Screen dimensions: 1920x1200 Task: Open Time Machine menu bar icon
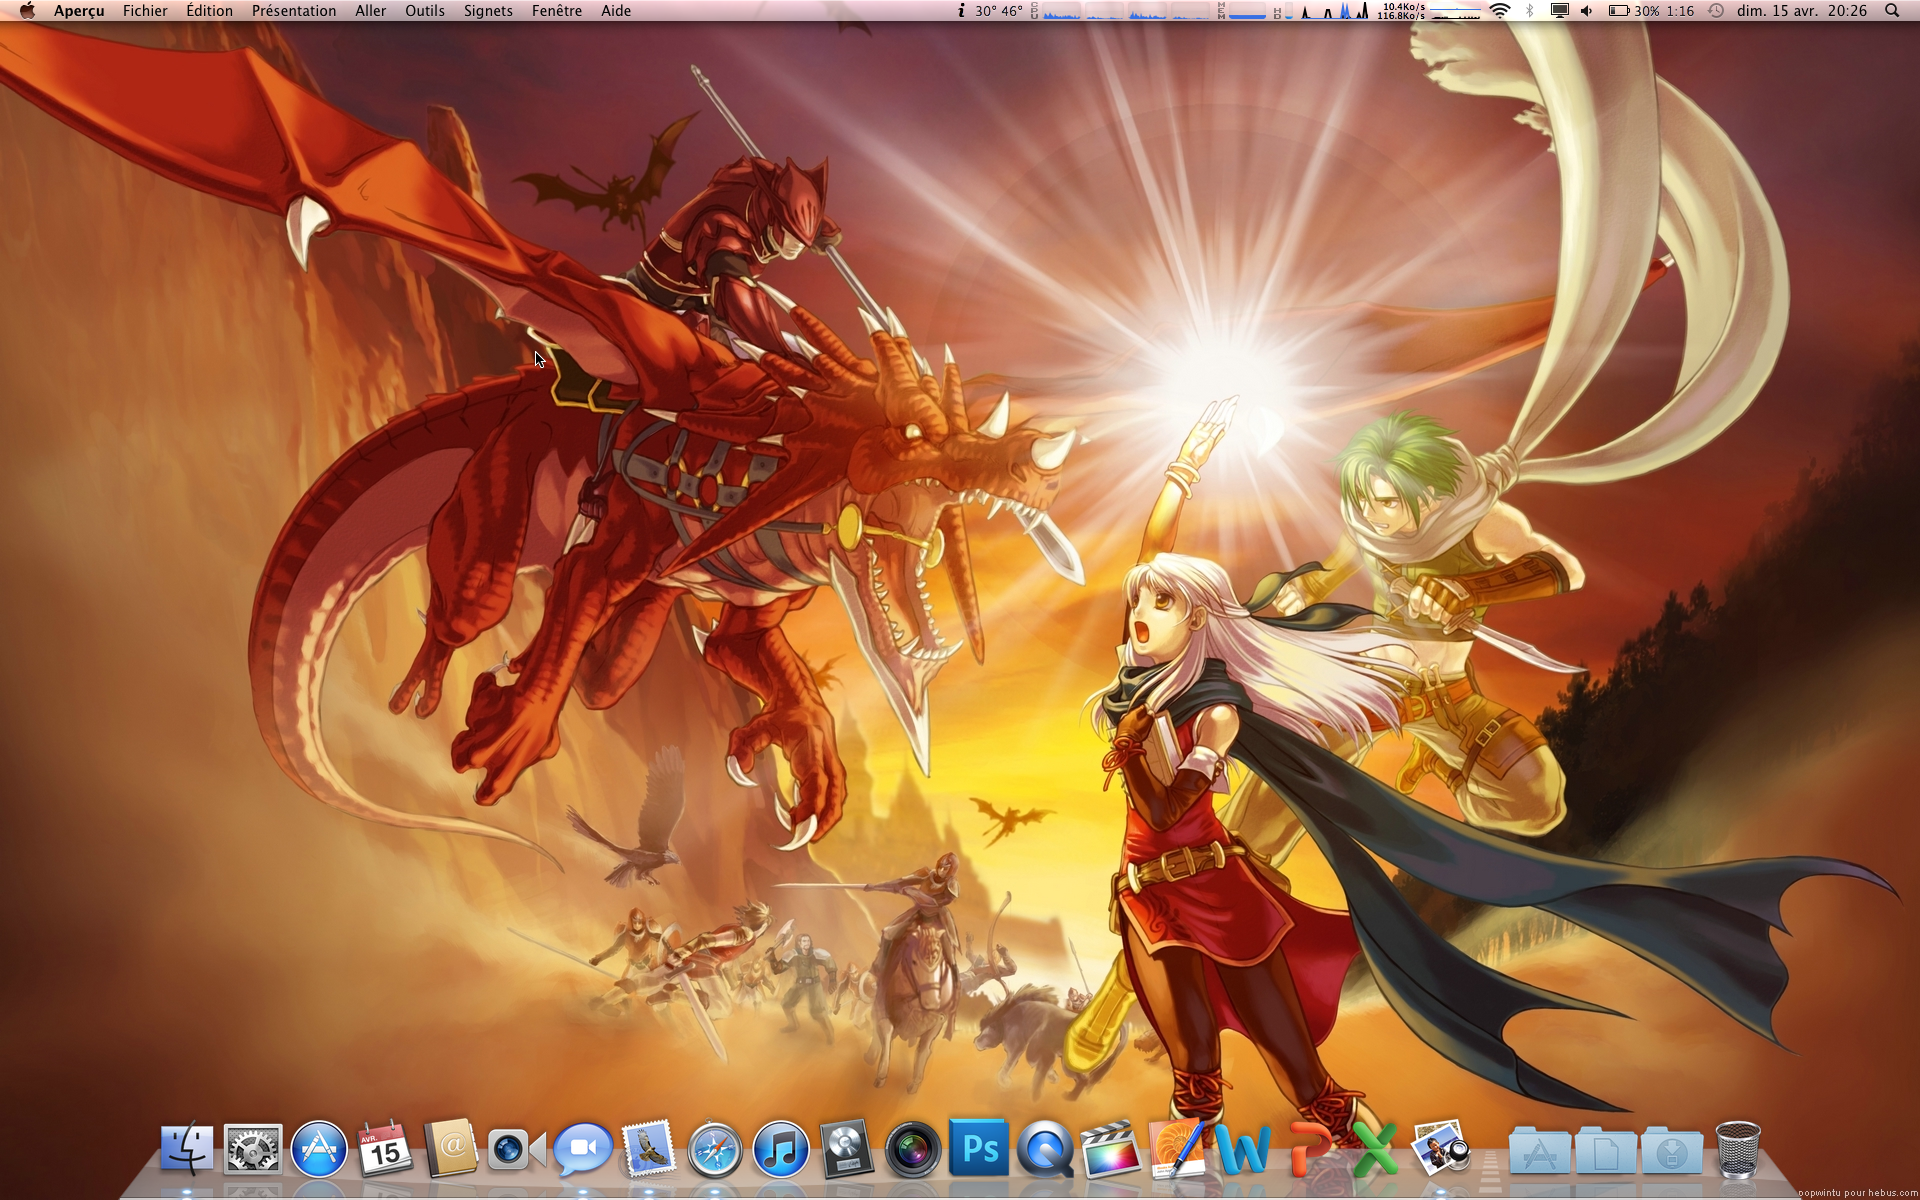1716,11
